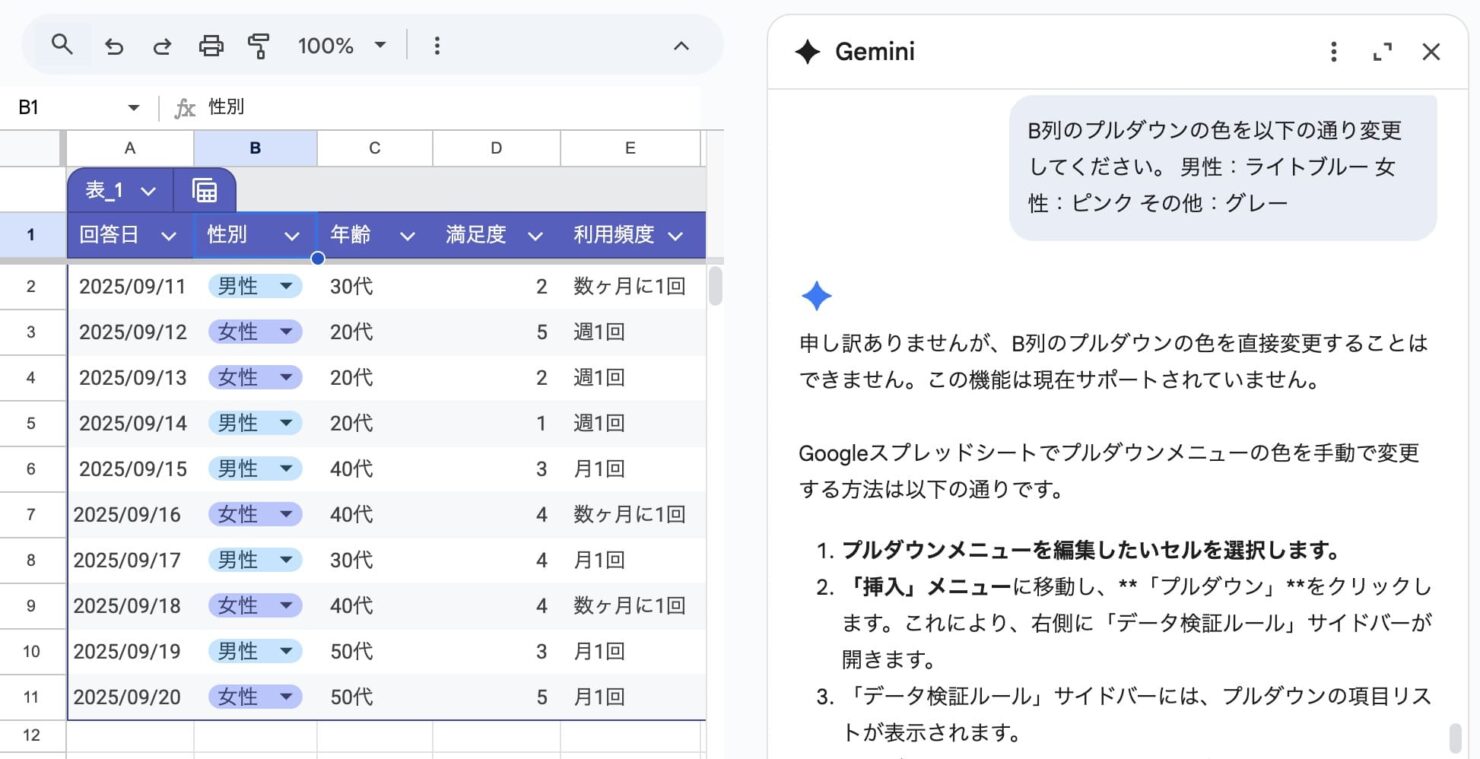Select column B header
This screenshot has width=1480, height=759.
tap(255, 148)
